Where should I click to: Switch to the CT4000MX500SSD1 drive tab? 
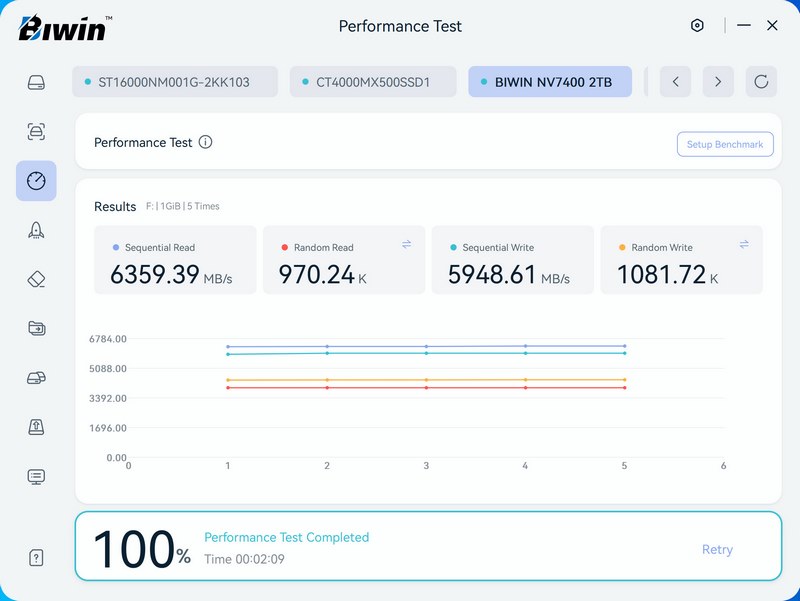coord(373,82)
